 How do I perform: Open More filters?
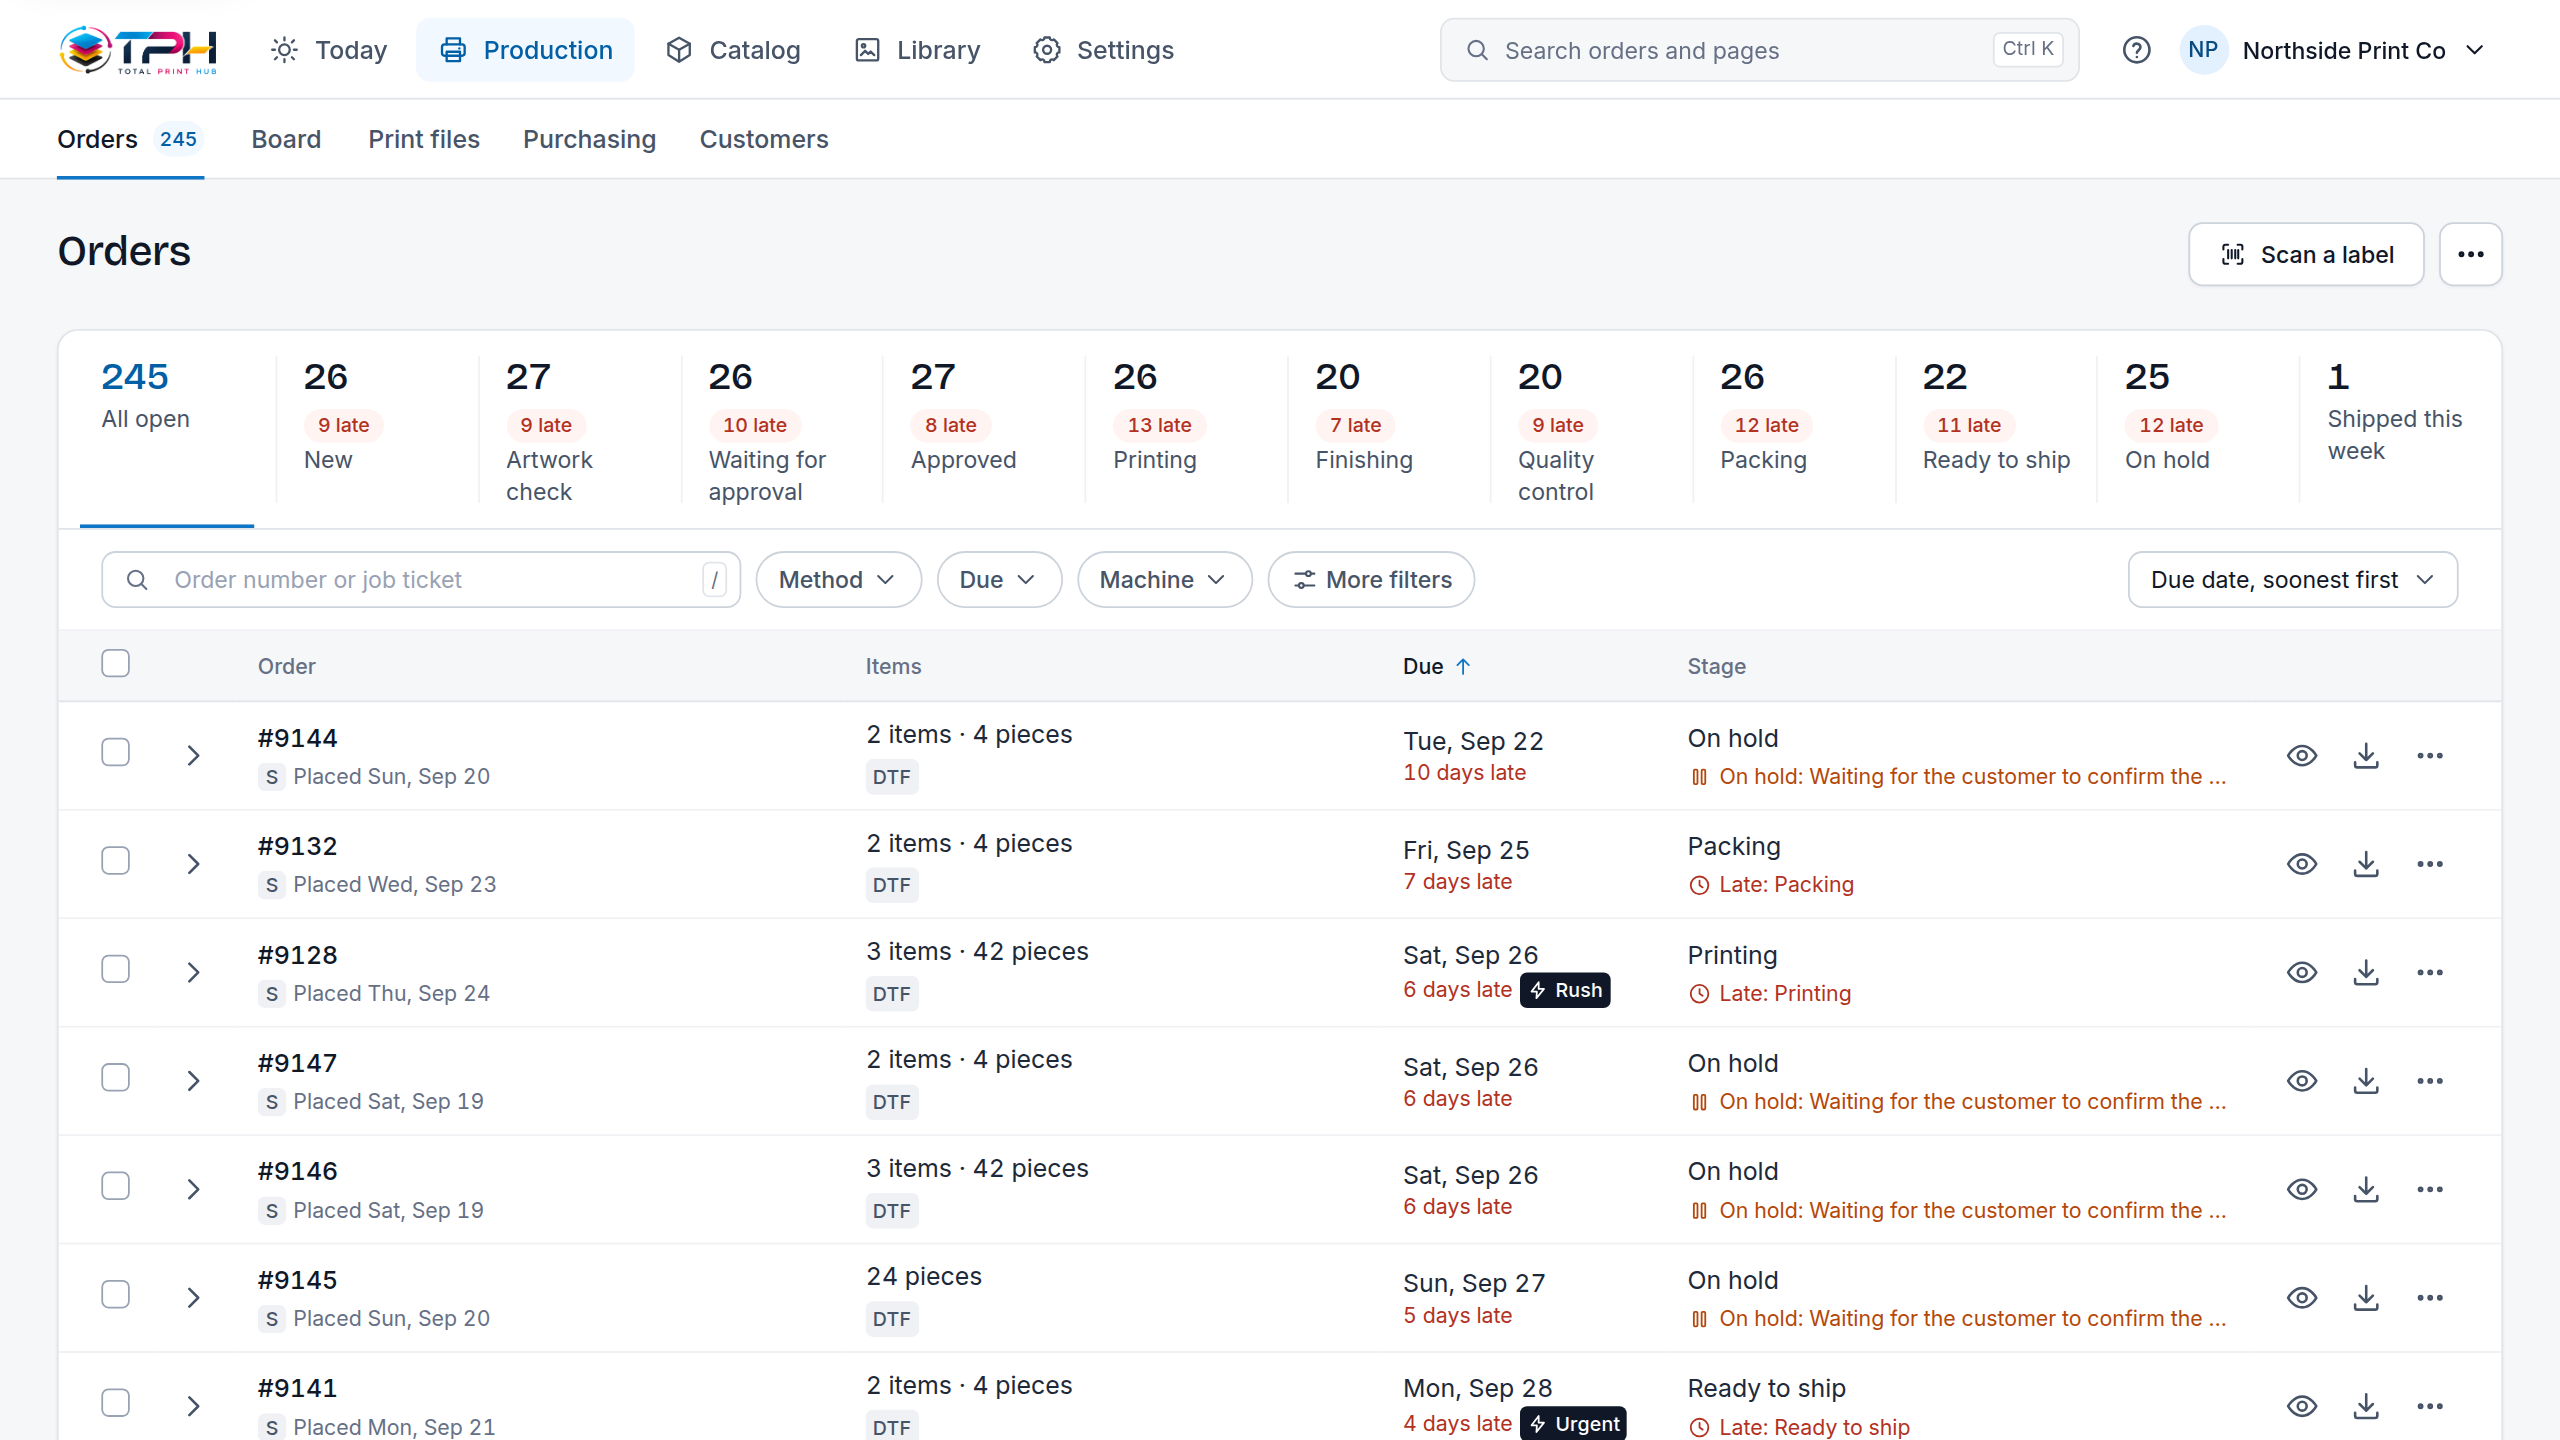pyautogui.click(x=1371, y=580)
